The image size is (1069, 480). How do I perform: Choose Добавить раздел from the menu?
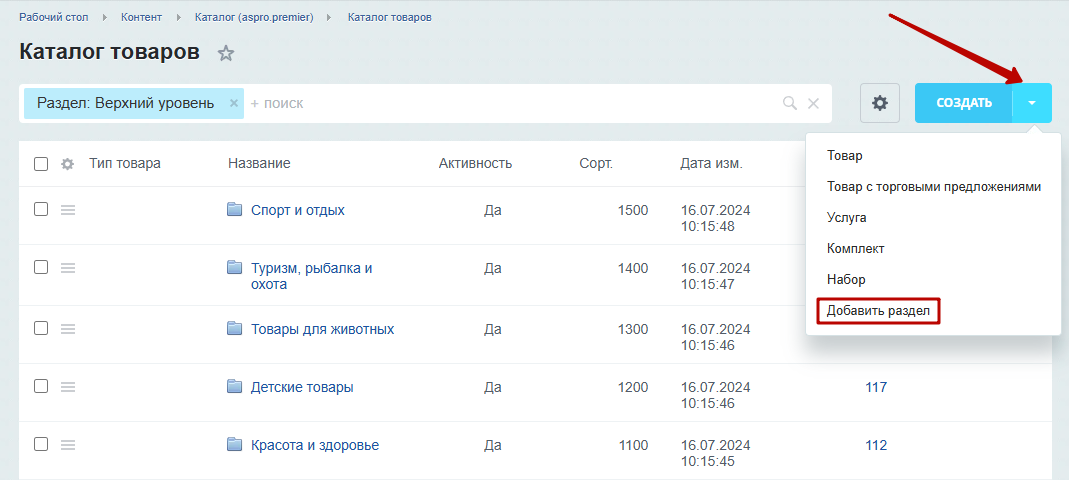pos(878,311)
